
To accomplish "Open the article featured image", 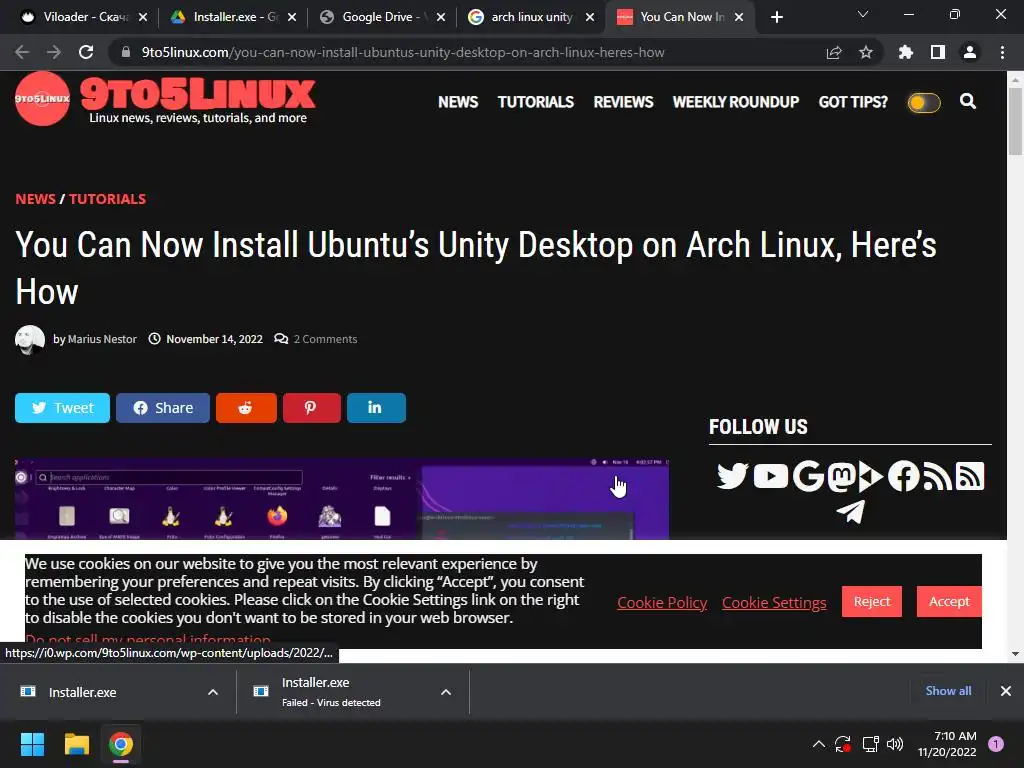I will (342, 499).
